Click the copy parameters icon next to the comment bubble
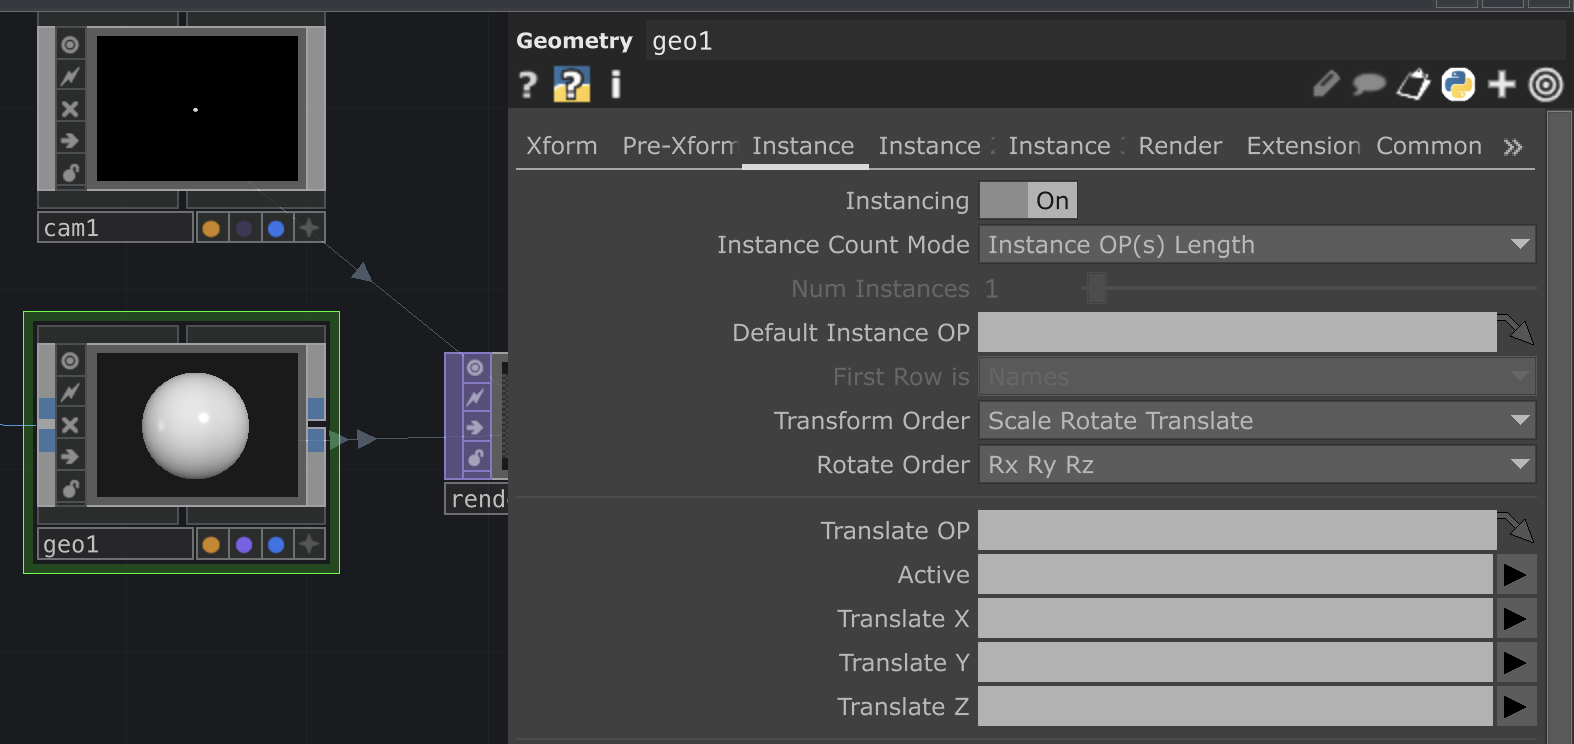Screen dimensions: 1574x744 [1413, 85]
